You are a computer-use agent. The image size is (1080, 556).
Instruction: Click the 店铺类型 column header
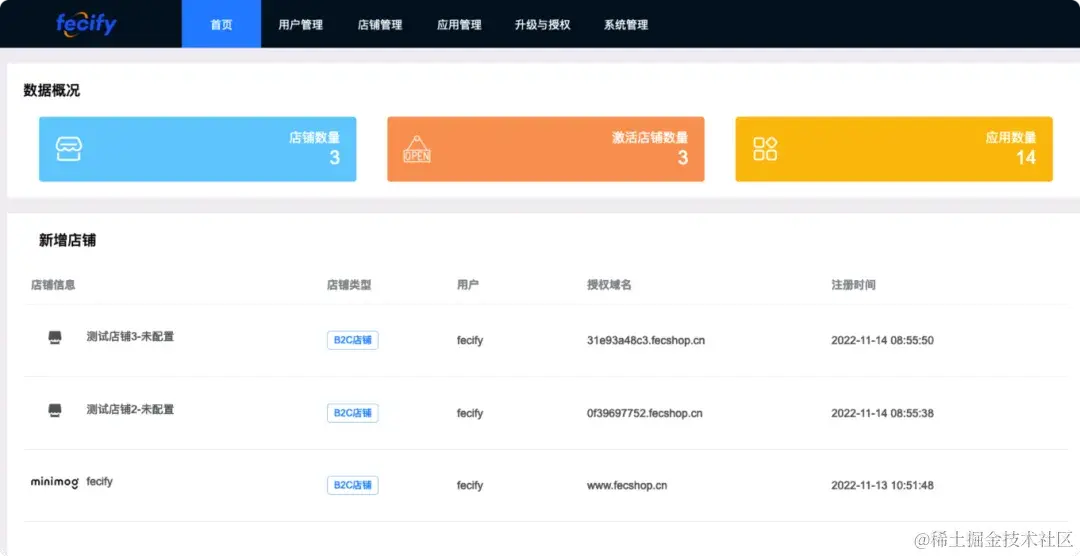tap(349, 285)
